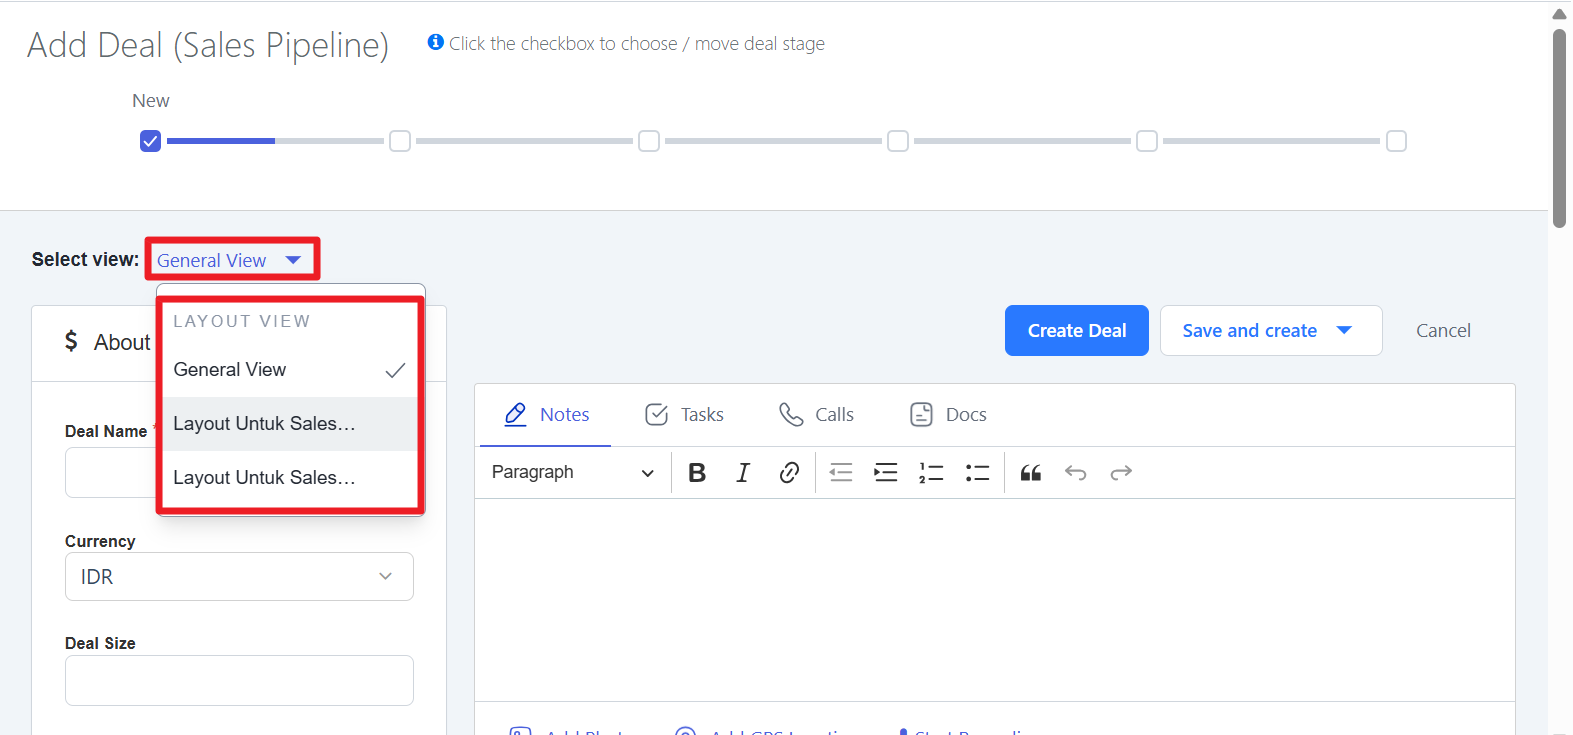Check the last deal stage checkbox

coord(1396,141)
